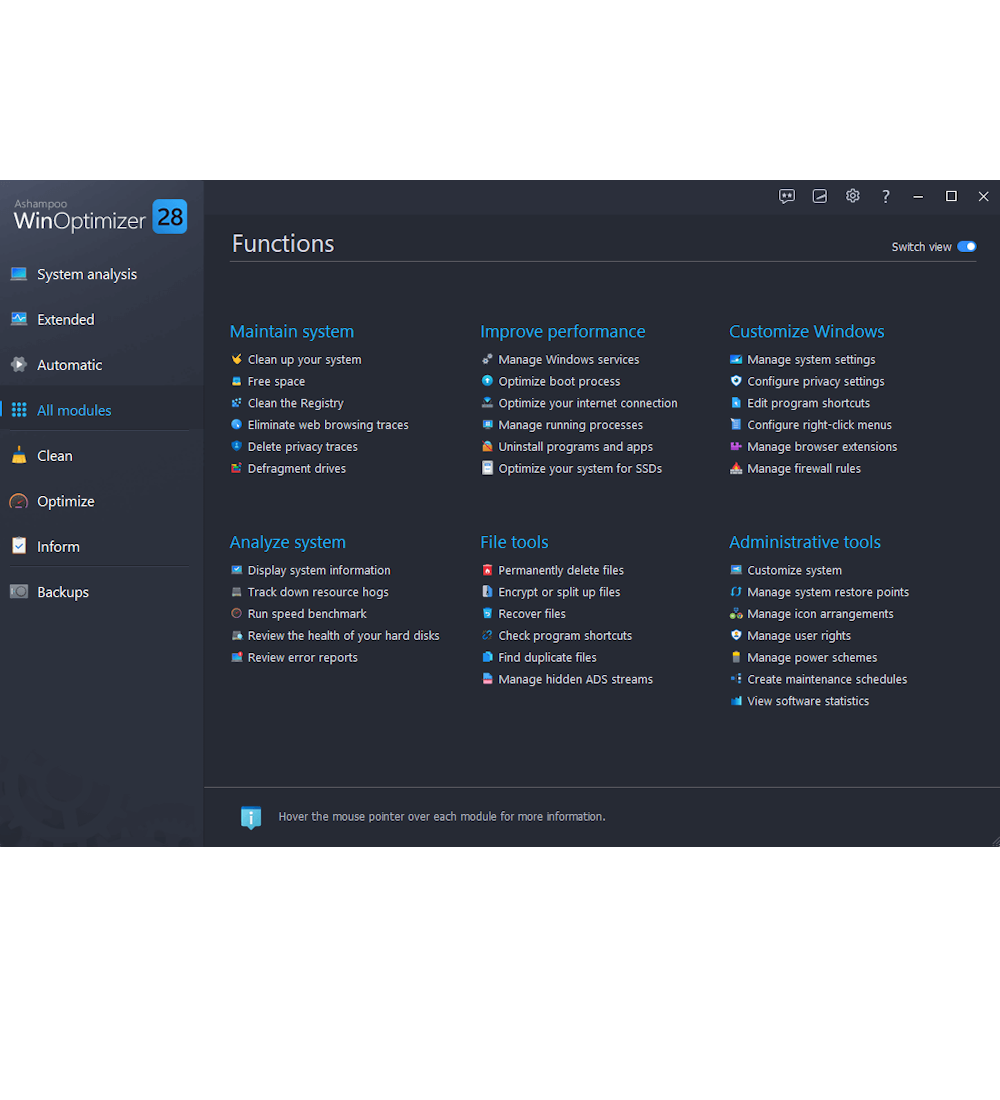Go to the Automatic section
Viewport: 1000px width, 1100px height.
[x=69, y=365]
